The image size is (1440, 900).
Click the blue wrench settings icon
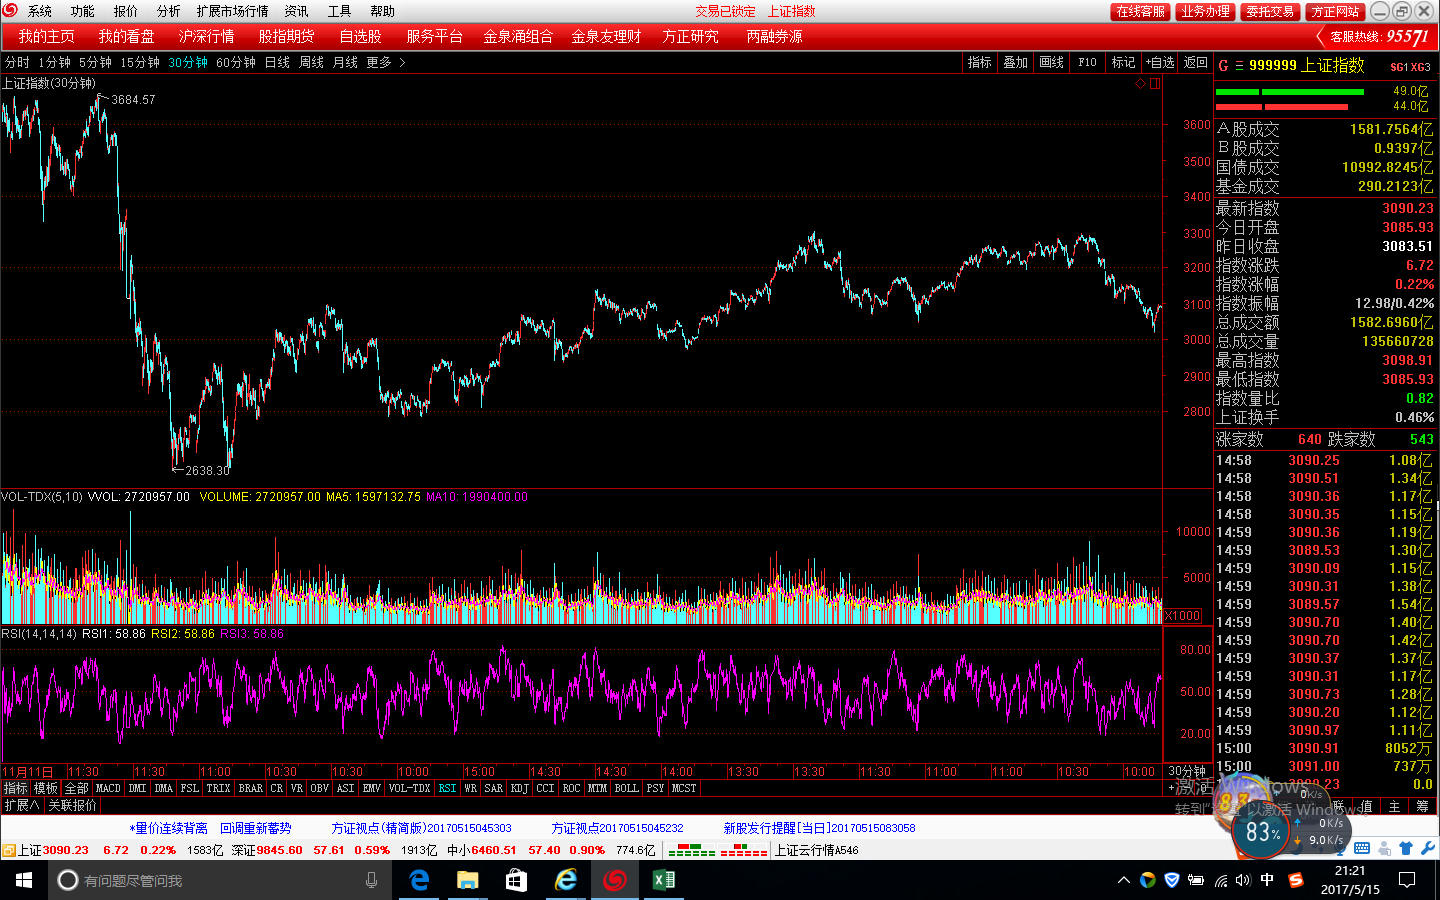coord(1428,849)
